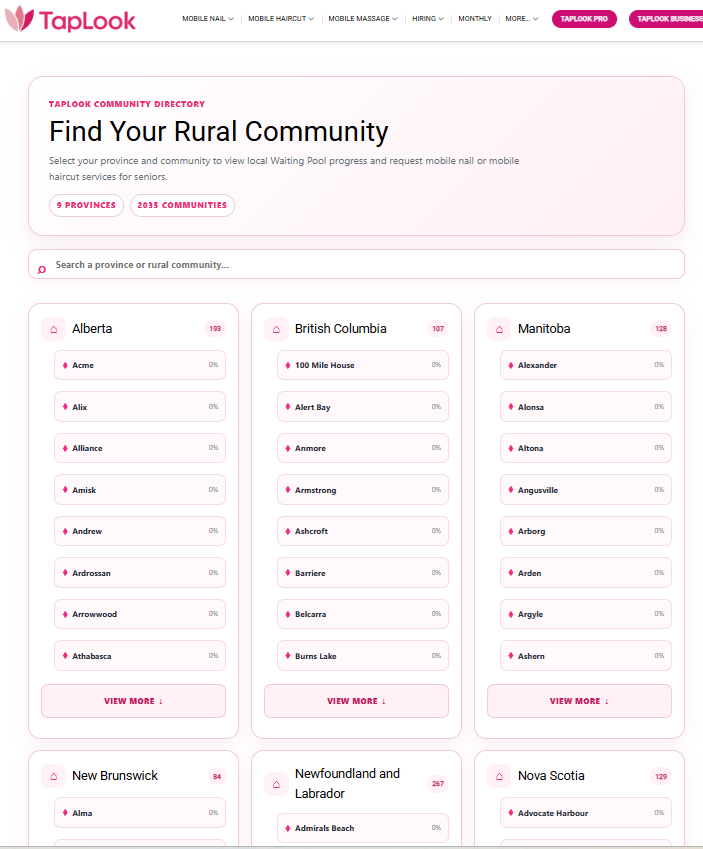
Task: Click the Nova Scotia 129 count badge
Action: [x=661, y=776]
